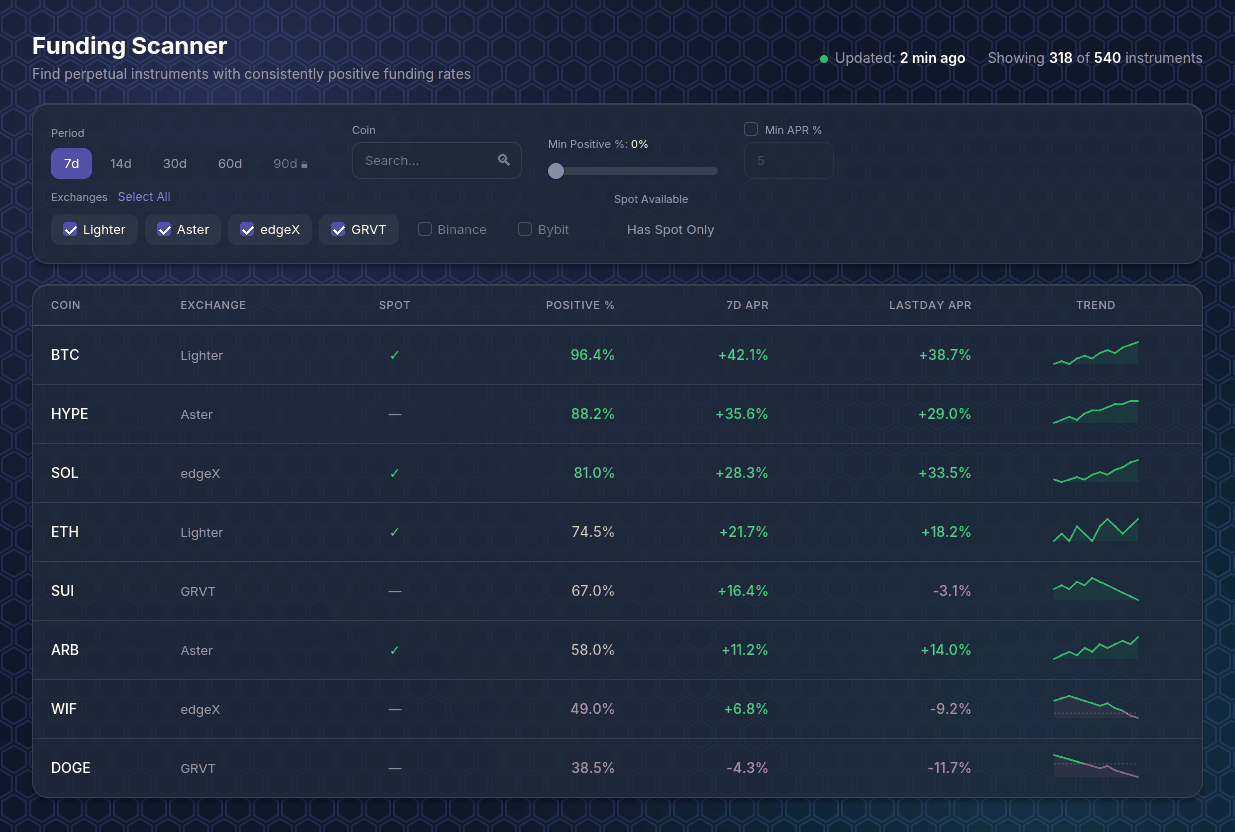Click the TREND column header
The width and height of the screenshot is (1235, 832).
point(1096,305)
